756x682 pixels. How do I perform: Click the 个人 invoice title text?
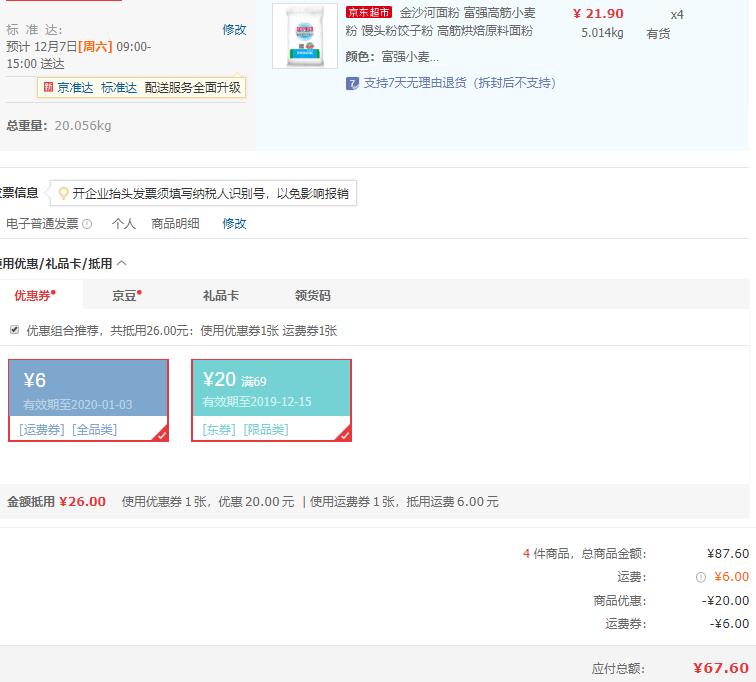(x=124, y=224)
